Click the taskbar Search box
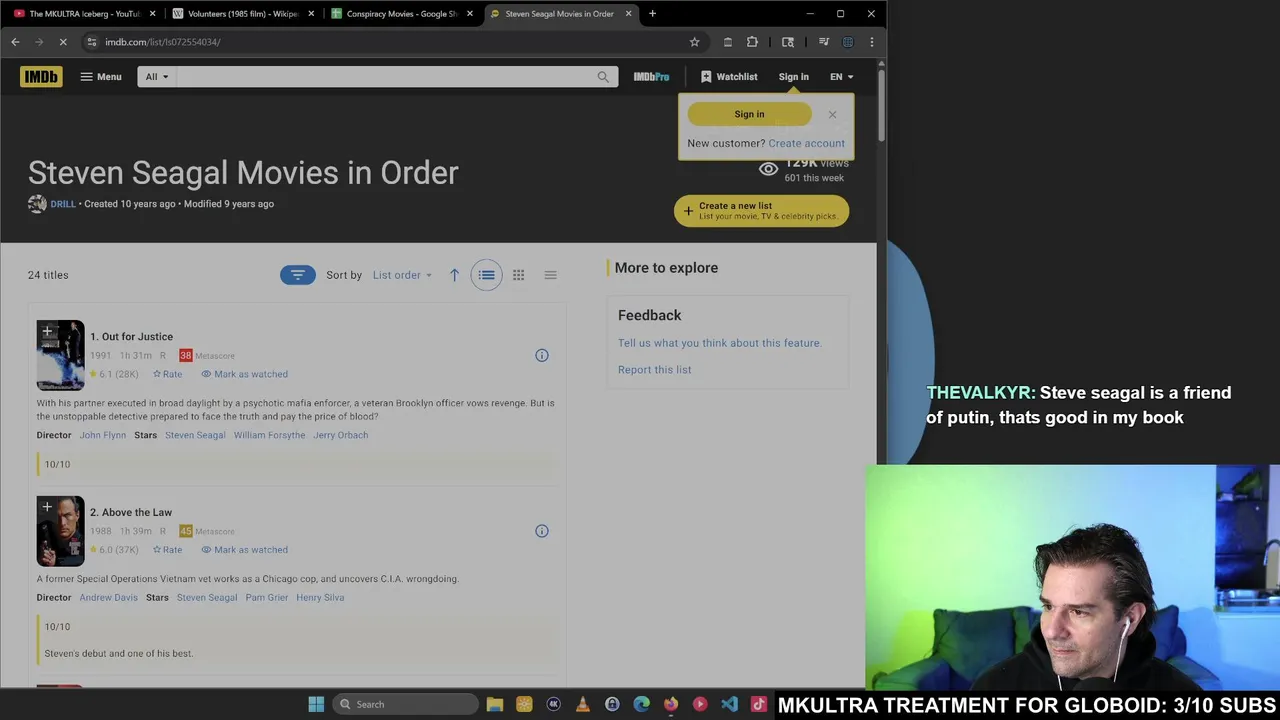 [404, 704]
